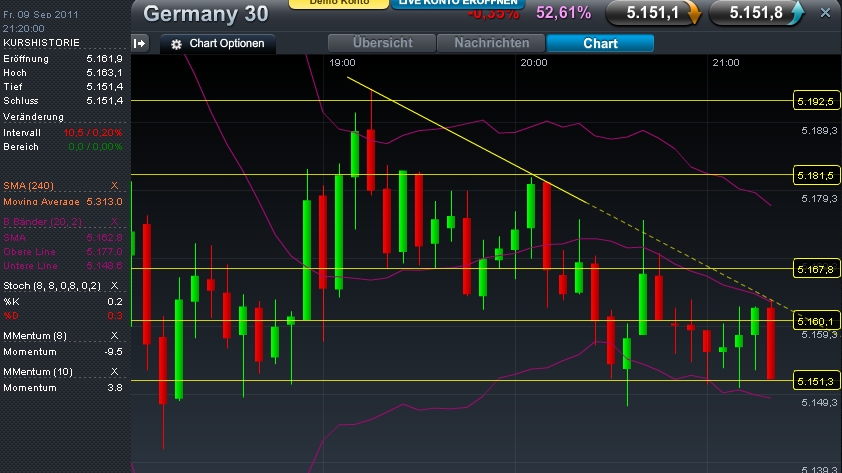
Task: Click the Intervall value 10,5 / 0,20%
Action: 93,133
